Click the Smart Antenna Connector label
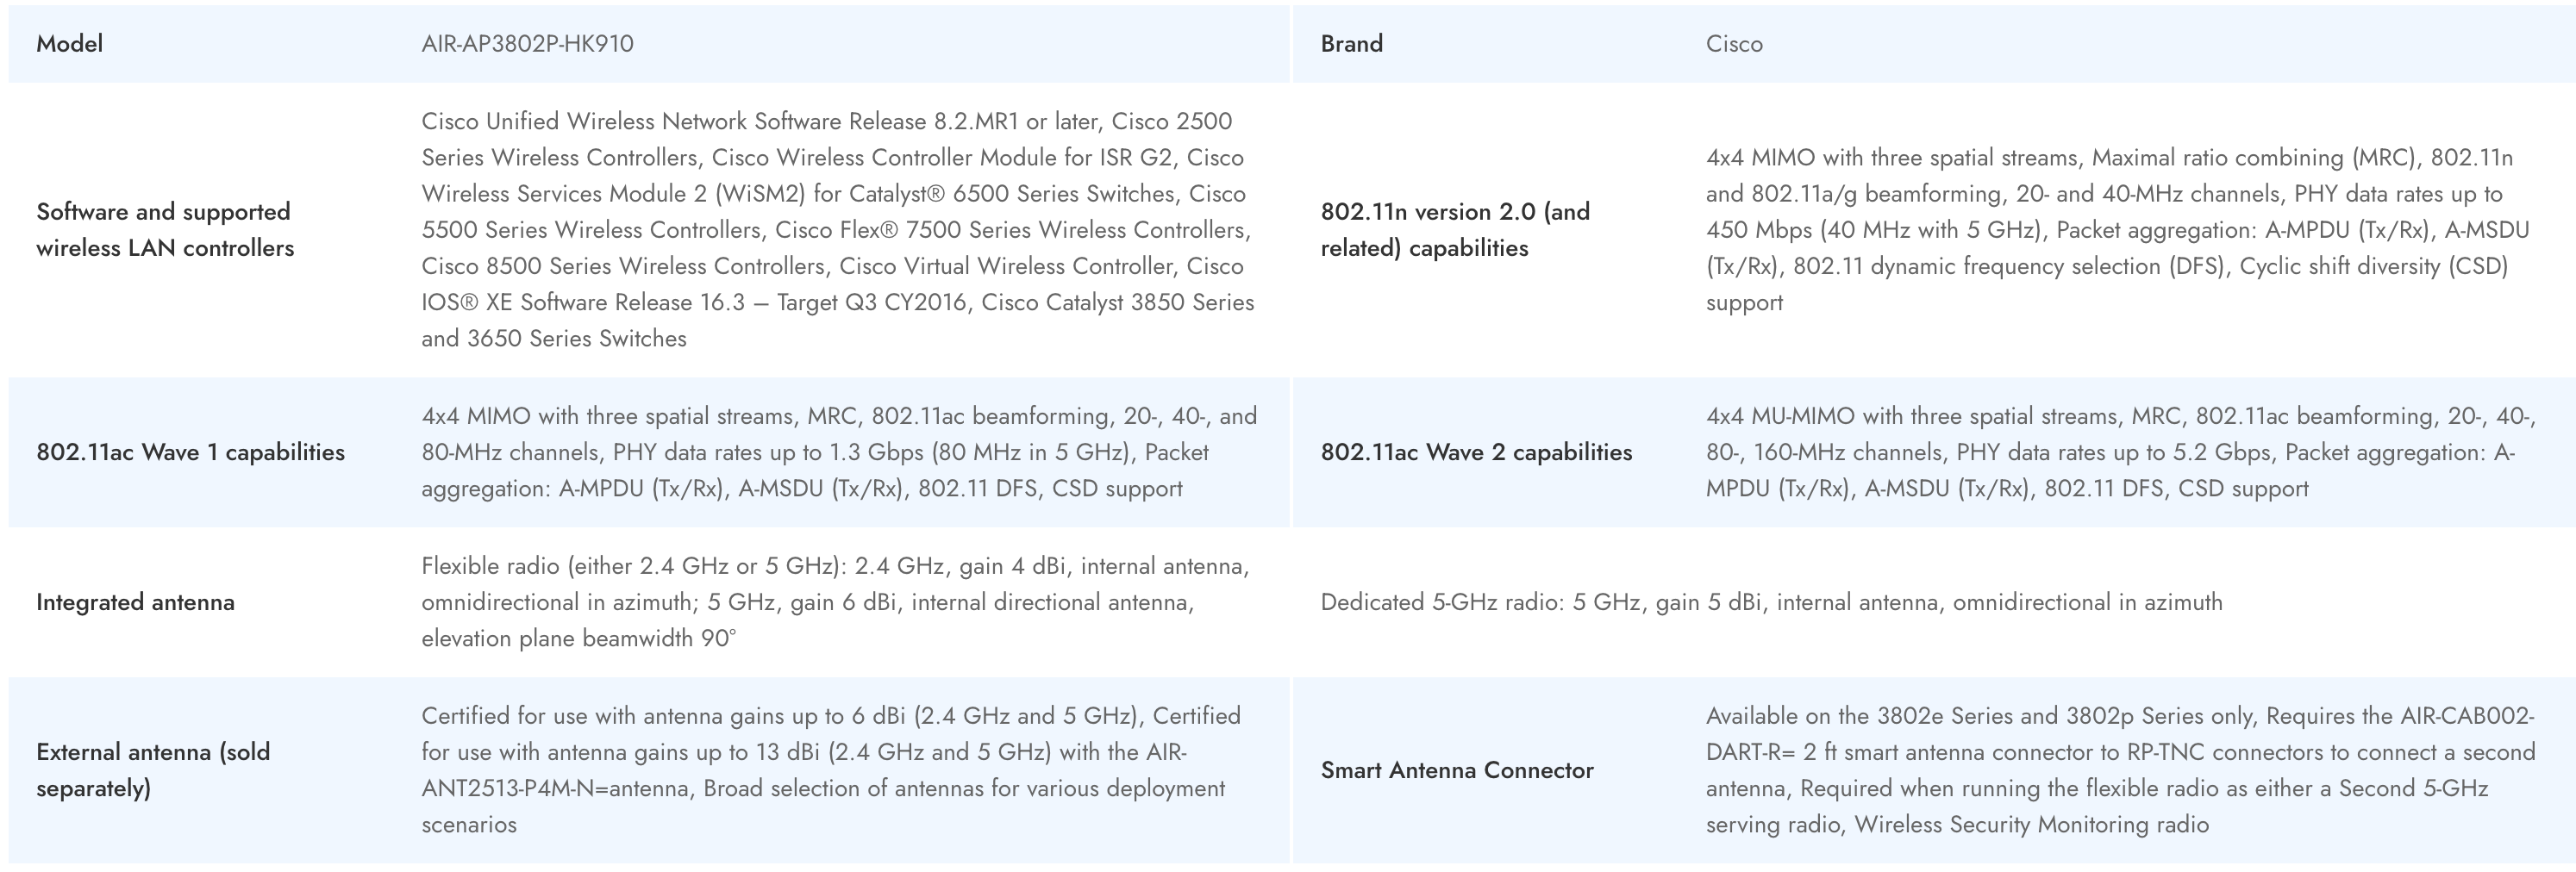The image size is (2576, 872). click(1456, 770)
